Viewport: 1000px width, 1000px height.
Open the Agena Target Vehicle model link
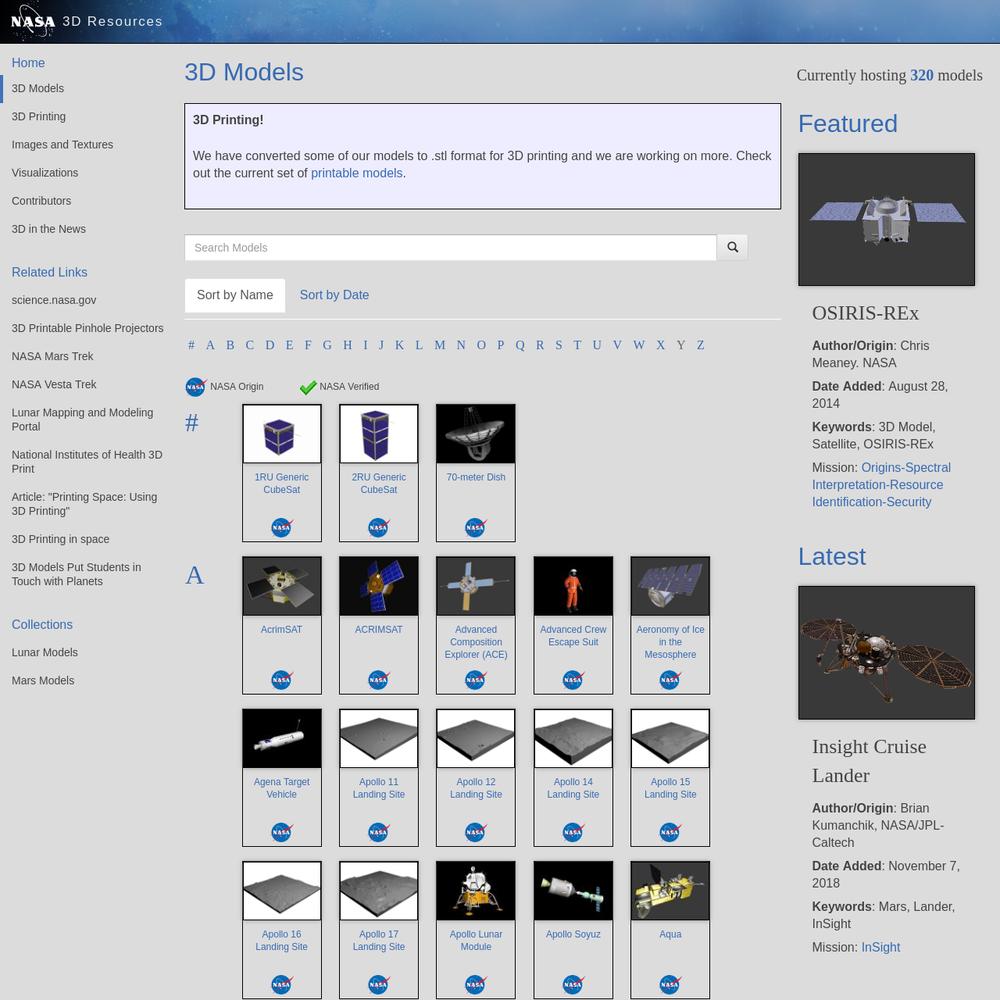pyautogui.click(x=282, y=788)
